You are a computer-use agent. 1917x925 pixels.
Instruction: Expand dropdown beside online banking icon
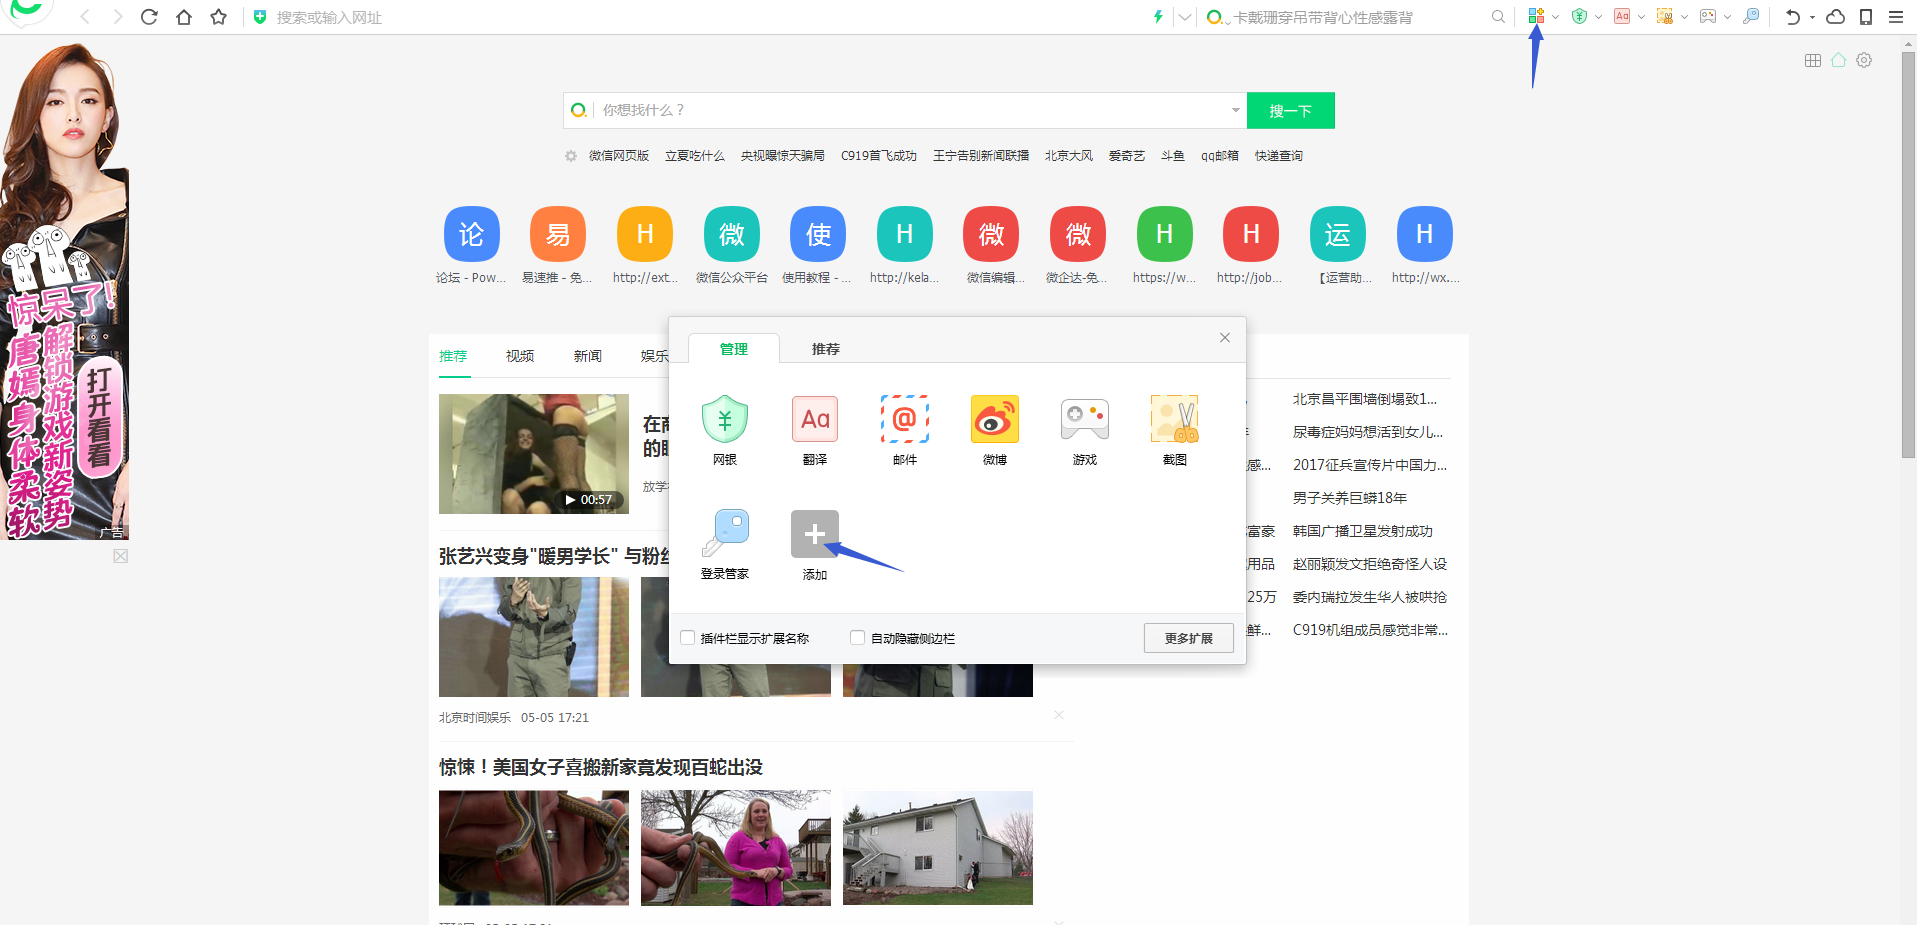click(1598, 17)
